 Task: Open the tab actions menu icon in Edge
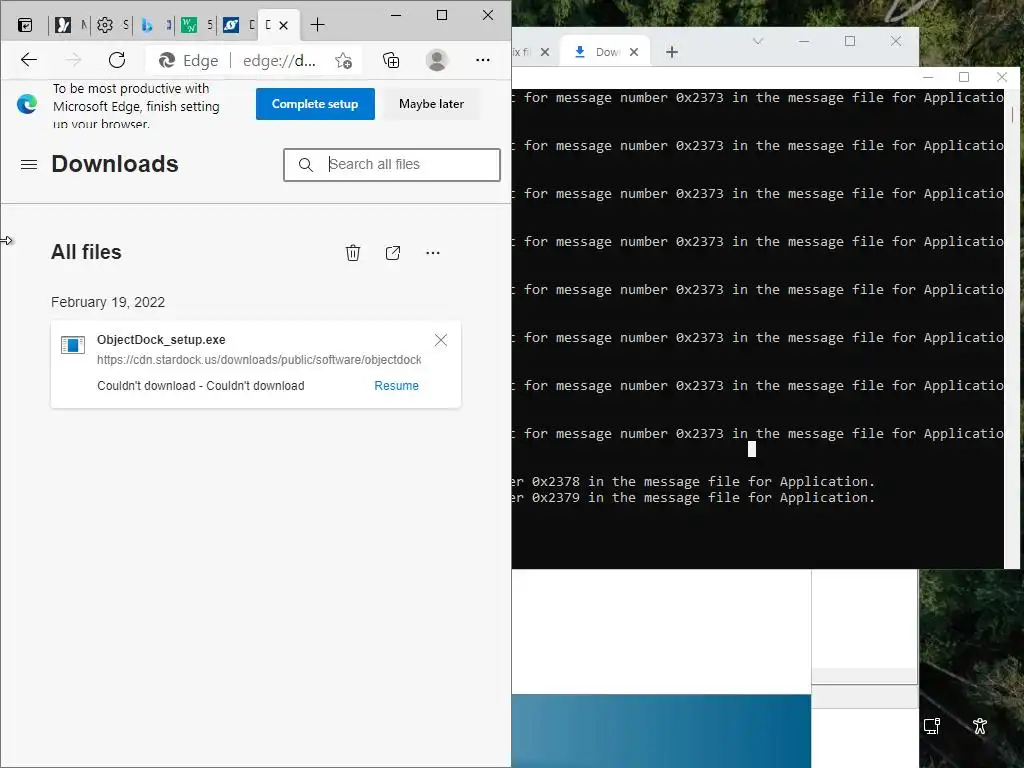[25, 25]
